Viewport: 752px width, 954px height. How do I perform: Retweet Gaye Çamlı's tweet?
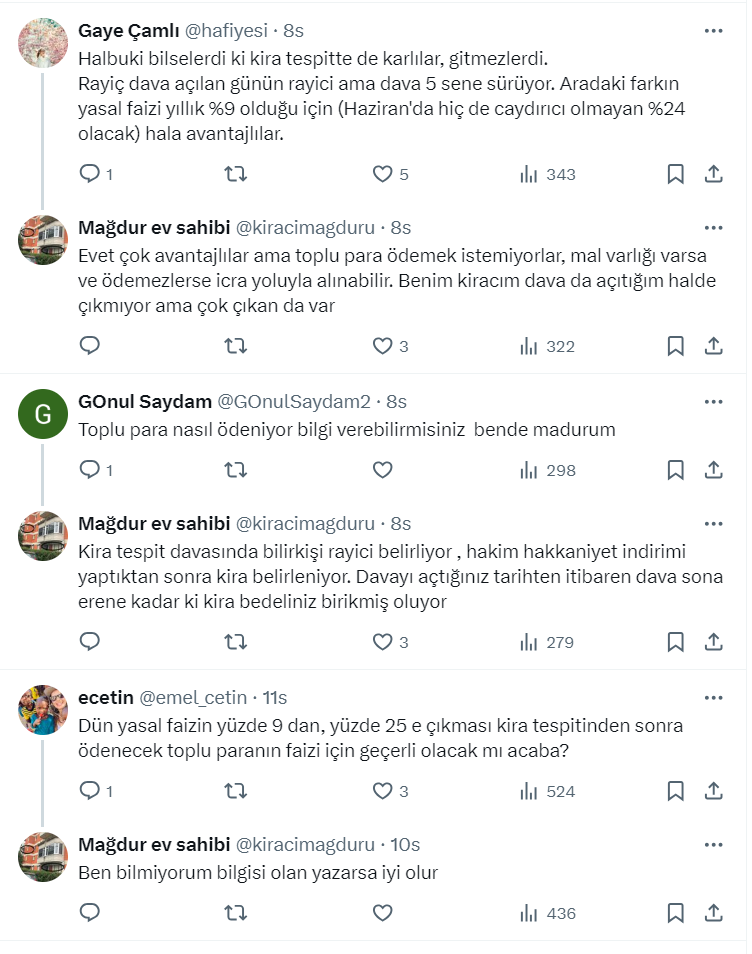click(235, 174)
